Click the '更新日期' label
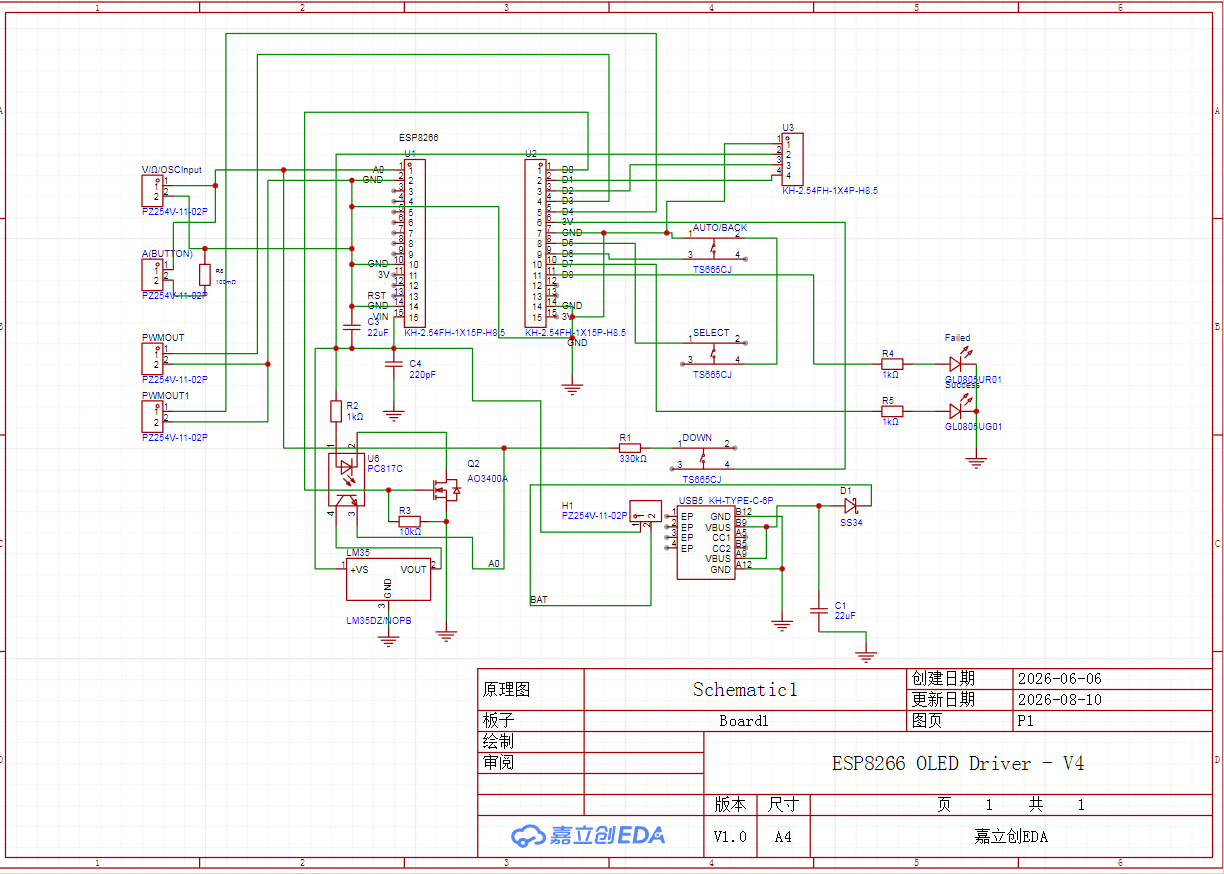This screenshot has height=874, width=1224. (943, 699)
